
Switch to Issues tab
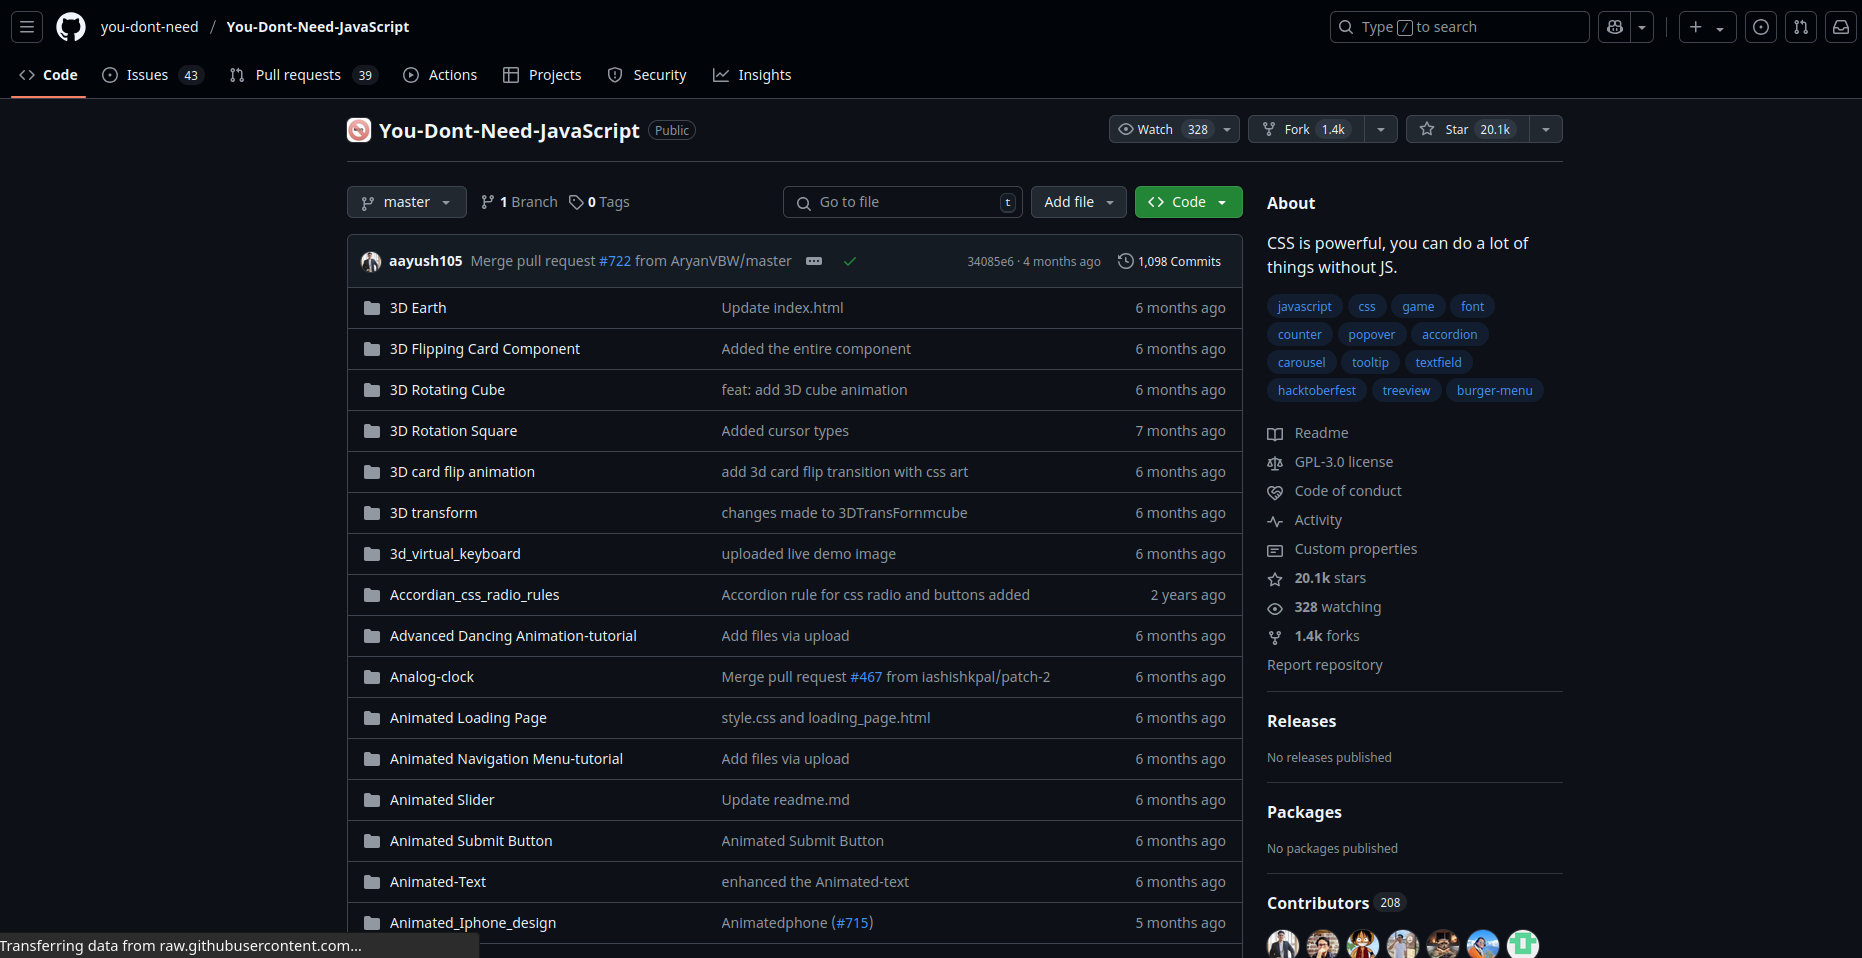153,75
